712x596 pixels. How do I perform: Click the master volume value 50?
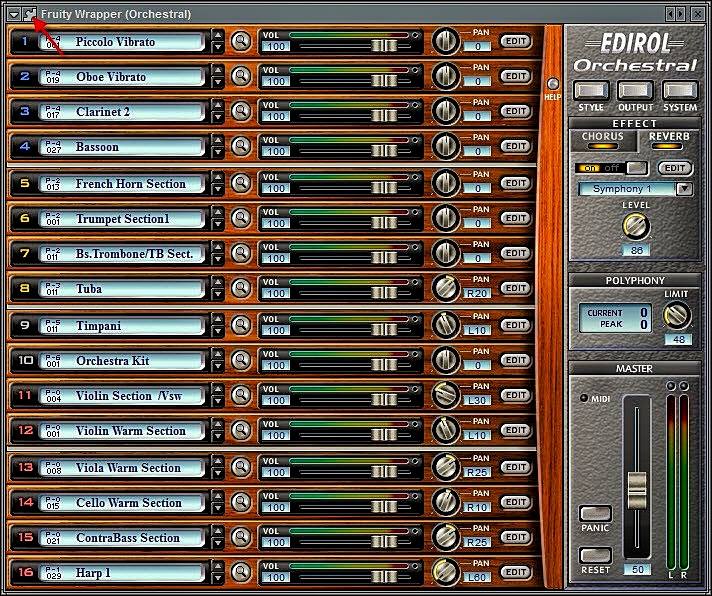pyautogui.click(x=637, y=569)
